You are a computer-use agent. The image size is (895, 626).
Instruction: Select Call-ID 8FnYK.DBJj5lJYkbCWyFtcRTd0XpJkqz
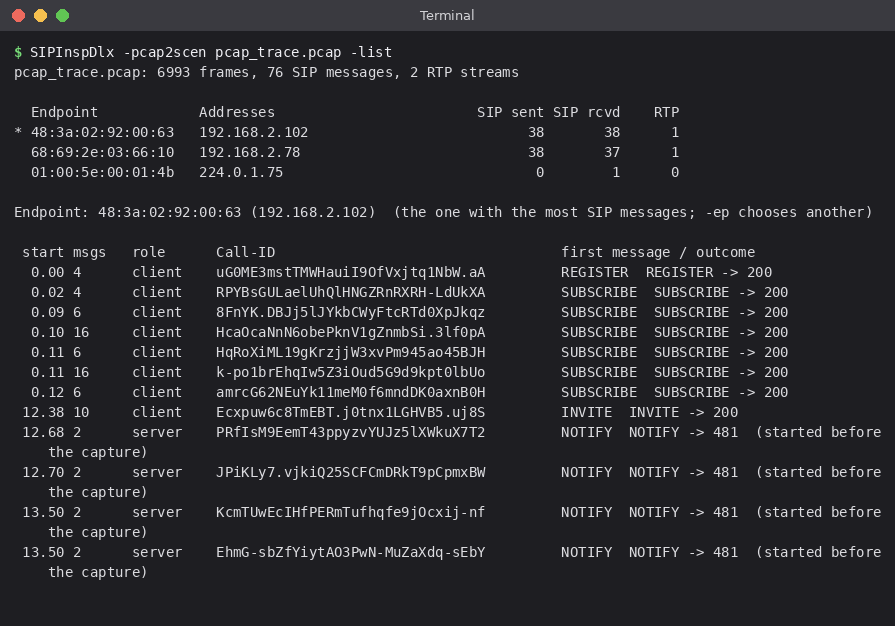tap(350, 312)
